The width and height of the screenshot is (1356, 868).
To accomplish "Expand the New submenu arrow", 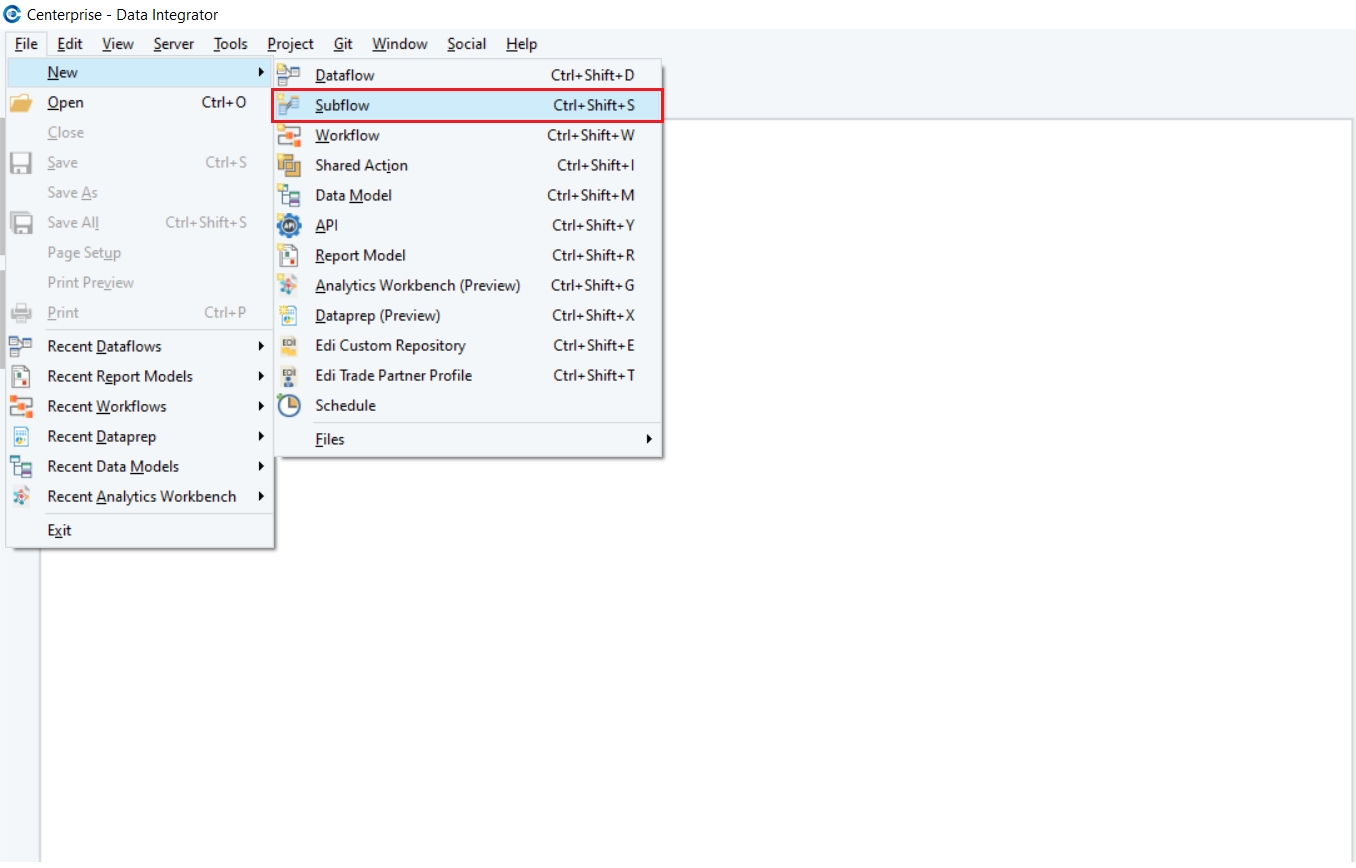I will pyautogui.click(x=261, y=72).
